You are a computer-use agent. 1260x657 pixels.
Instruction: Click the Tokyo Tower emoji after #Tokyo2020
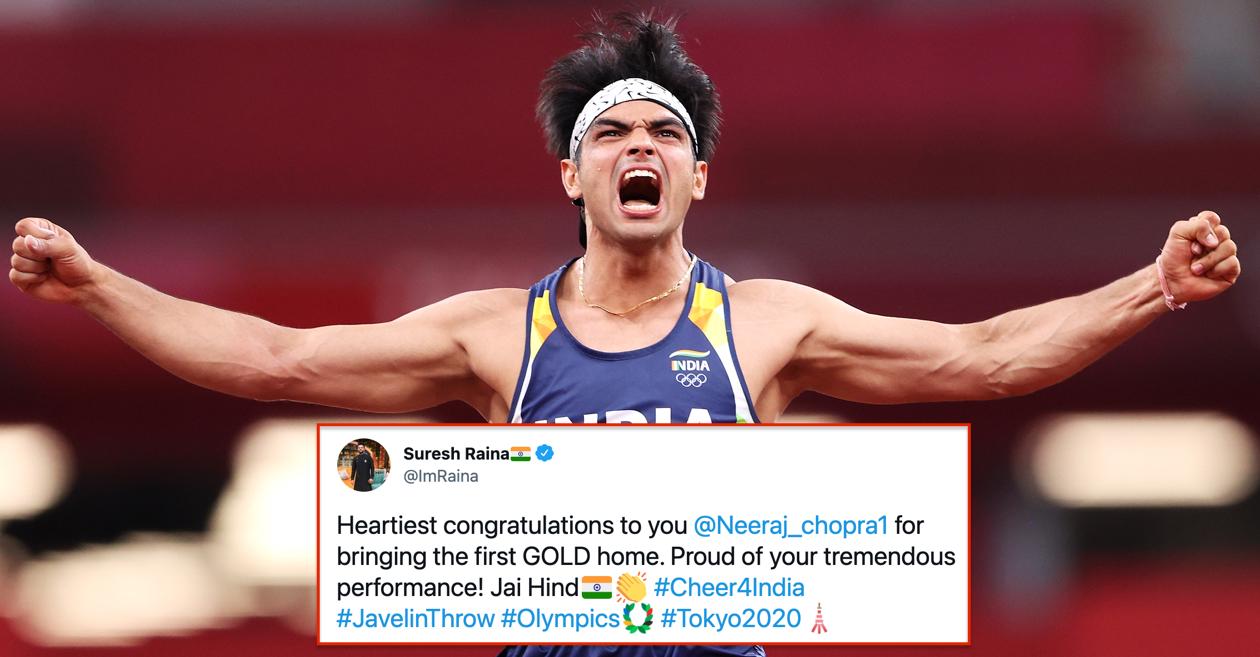tap(819, 618)
